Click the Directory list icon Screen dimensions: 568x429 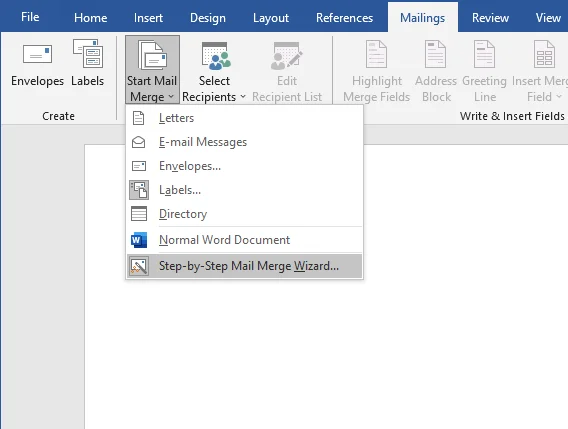[139, 214]
